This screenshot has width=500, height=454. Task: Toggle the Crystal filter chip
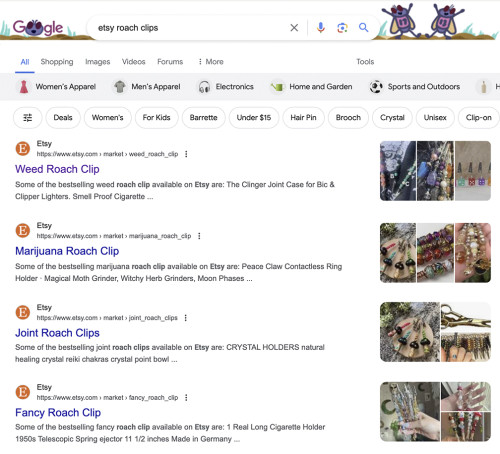392,118
